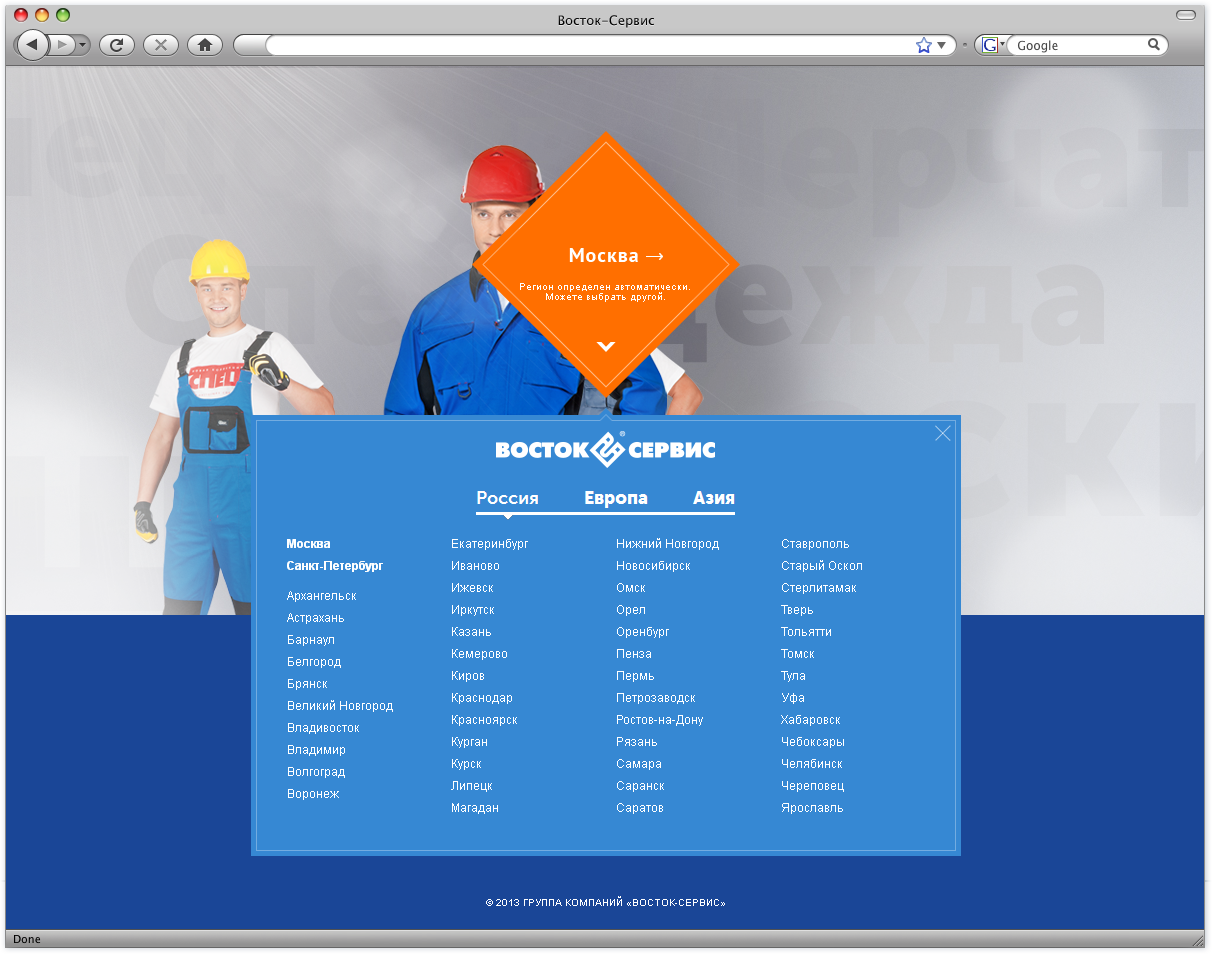Pick Ярославль from the city list
This screenshot has height=954, width=1212.
pos(812,808)
